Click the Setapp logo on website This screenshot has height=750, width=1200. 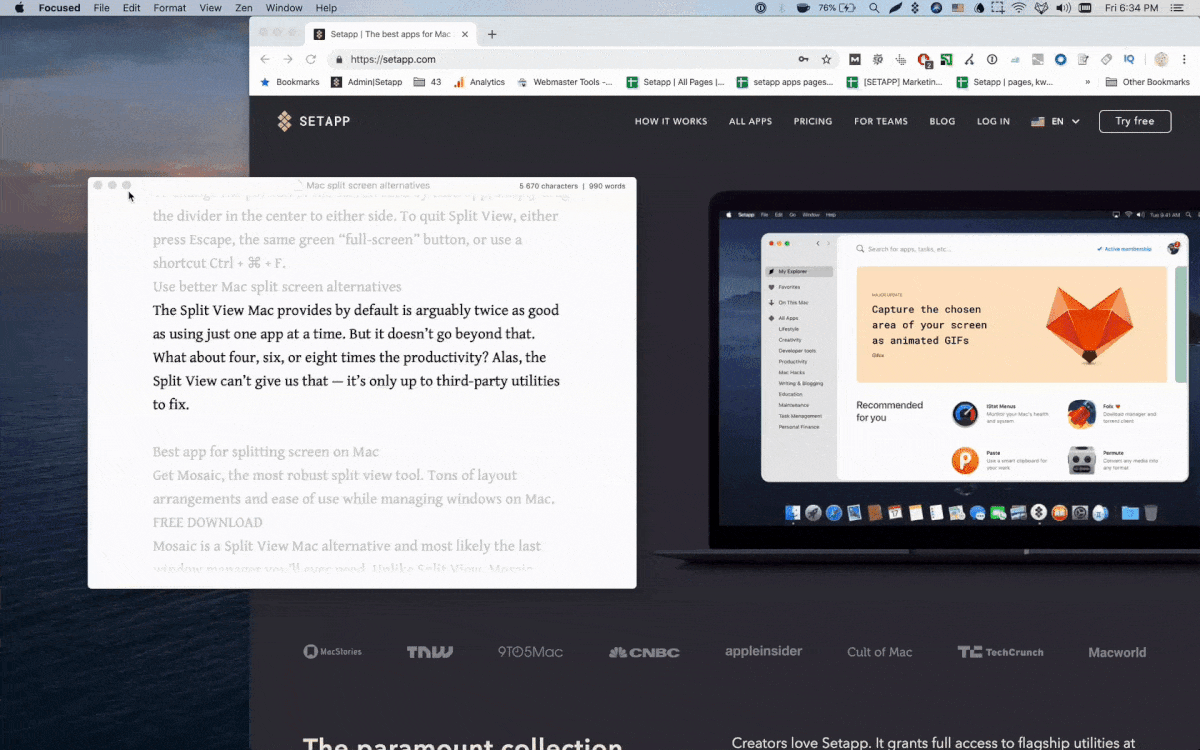(x=313, y=121)
